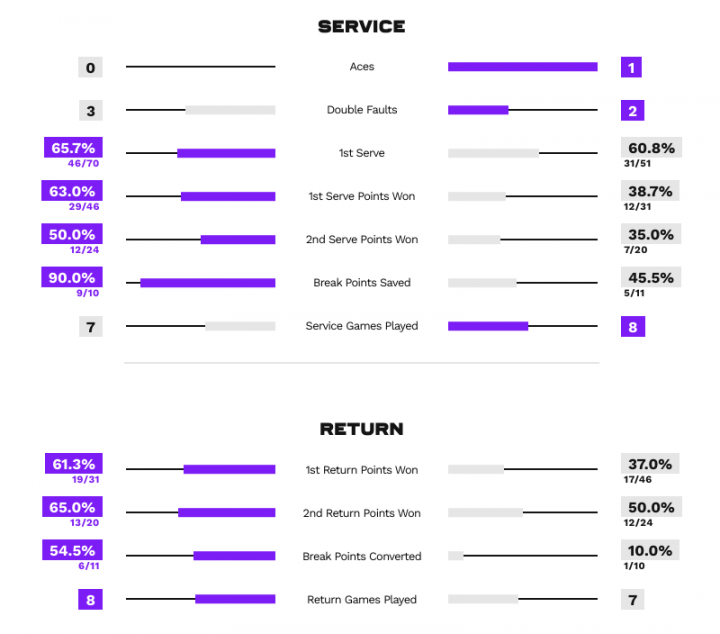Click the purple Aces value 1 badge
Viewport: 720px width, 634px height.
tap(631, 67)
